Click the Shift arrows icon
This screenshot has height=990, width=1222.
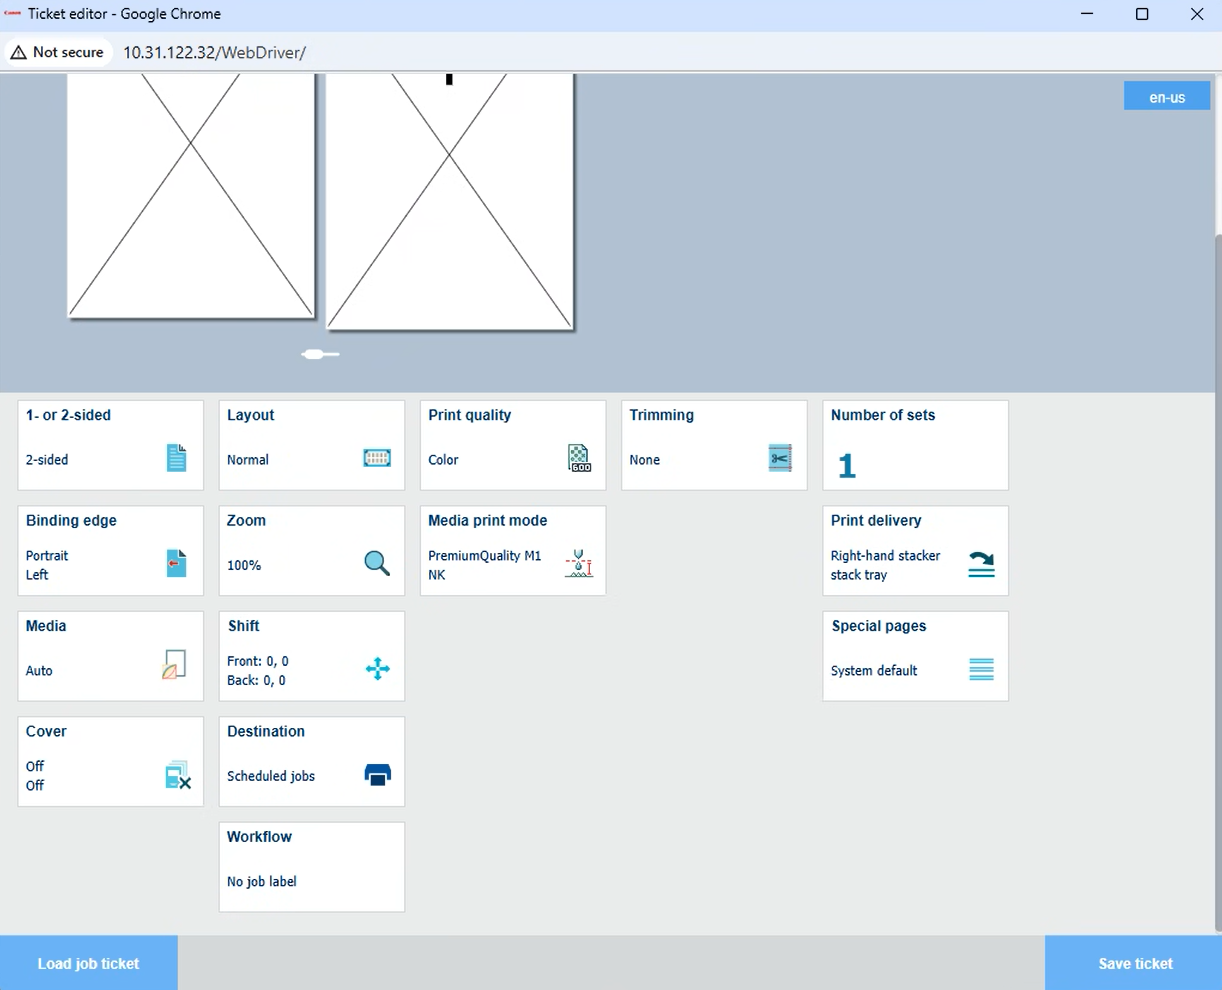pyautogui.click(x=377, y=669)
